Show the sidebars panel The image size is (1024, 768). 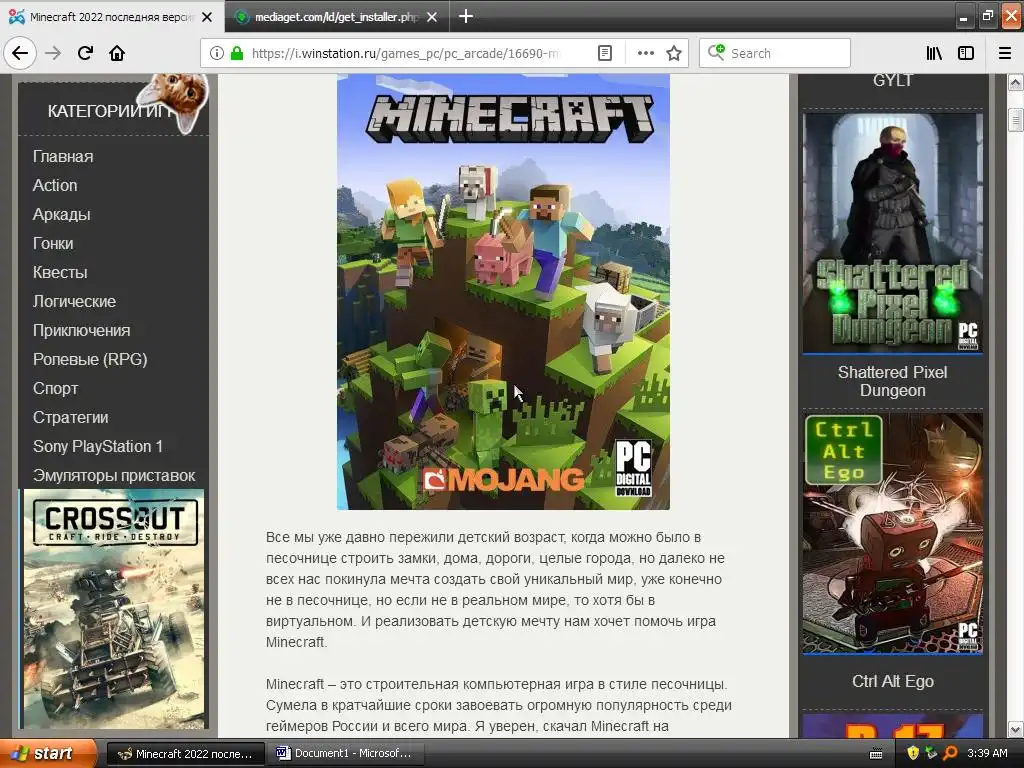(x=965, y=53)
